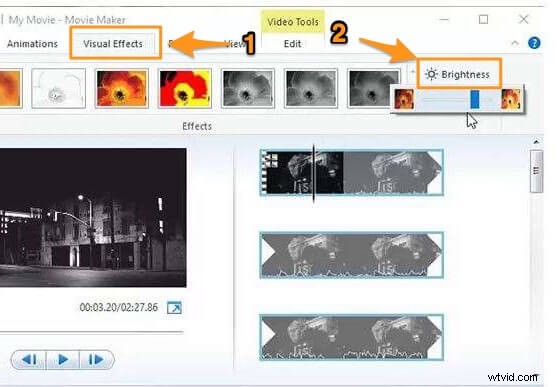
Task: Click the preview seek bar
Action: point(92,333)
